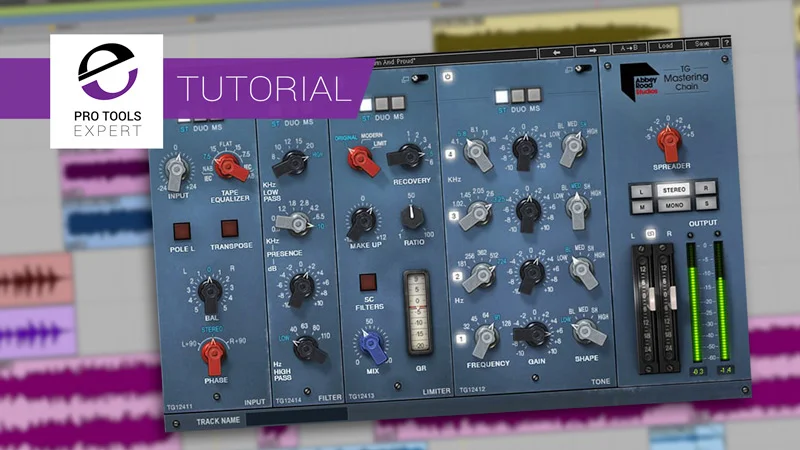Solo the R channel monitor button
The height and width of the screenshot is (450, 800).
point(706,188)
